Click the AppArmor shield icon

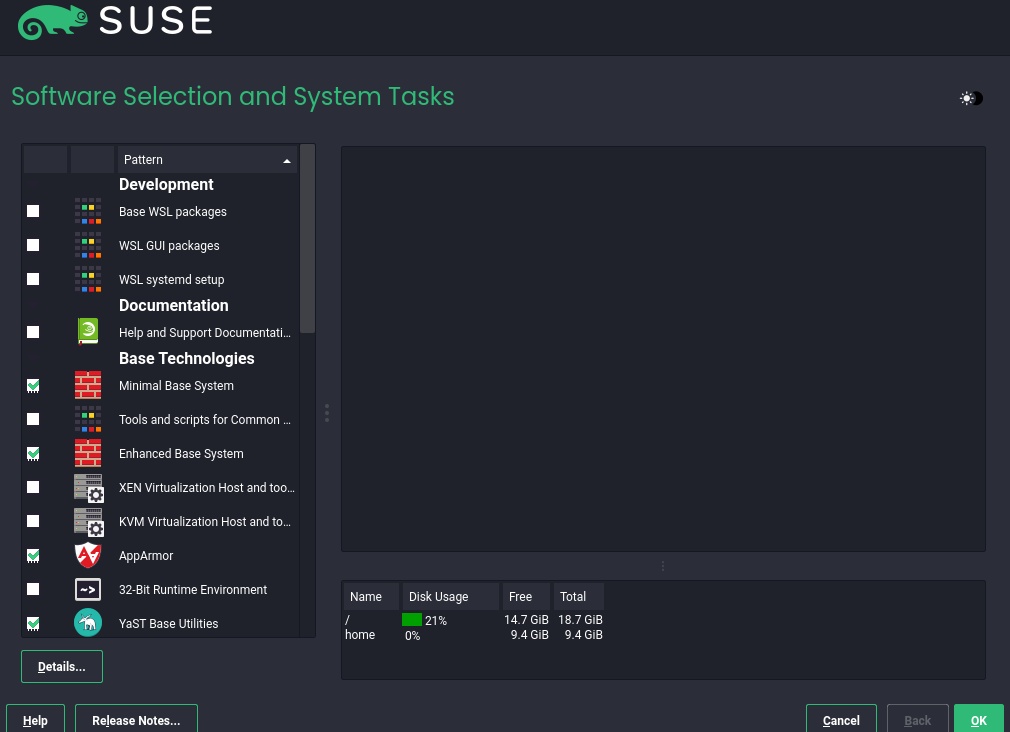click(x=88, y=555)
